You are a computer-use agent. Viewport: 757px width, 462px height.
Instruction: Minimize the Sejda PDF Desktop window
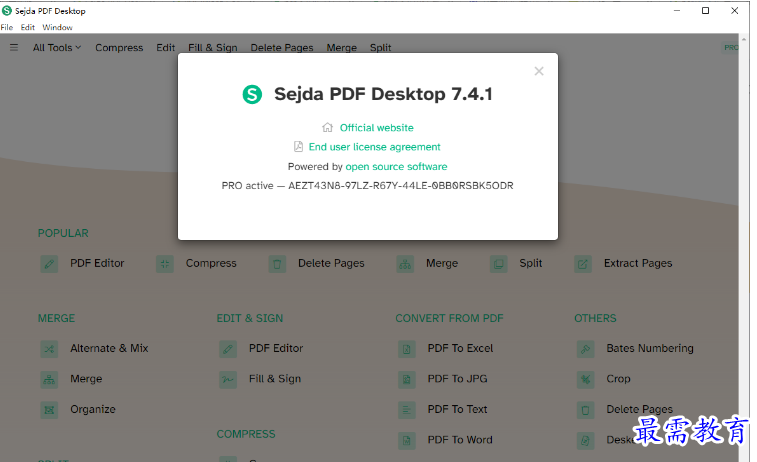pos(677,11)
